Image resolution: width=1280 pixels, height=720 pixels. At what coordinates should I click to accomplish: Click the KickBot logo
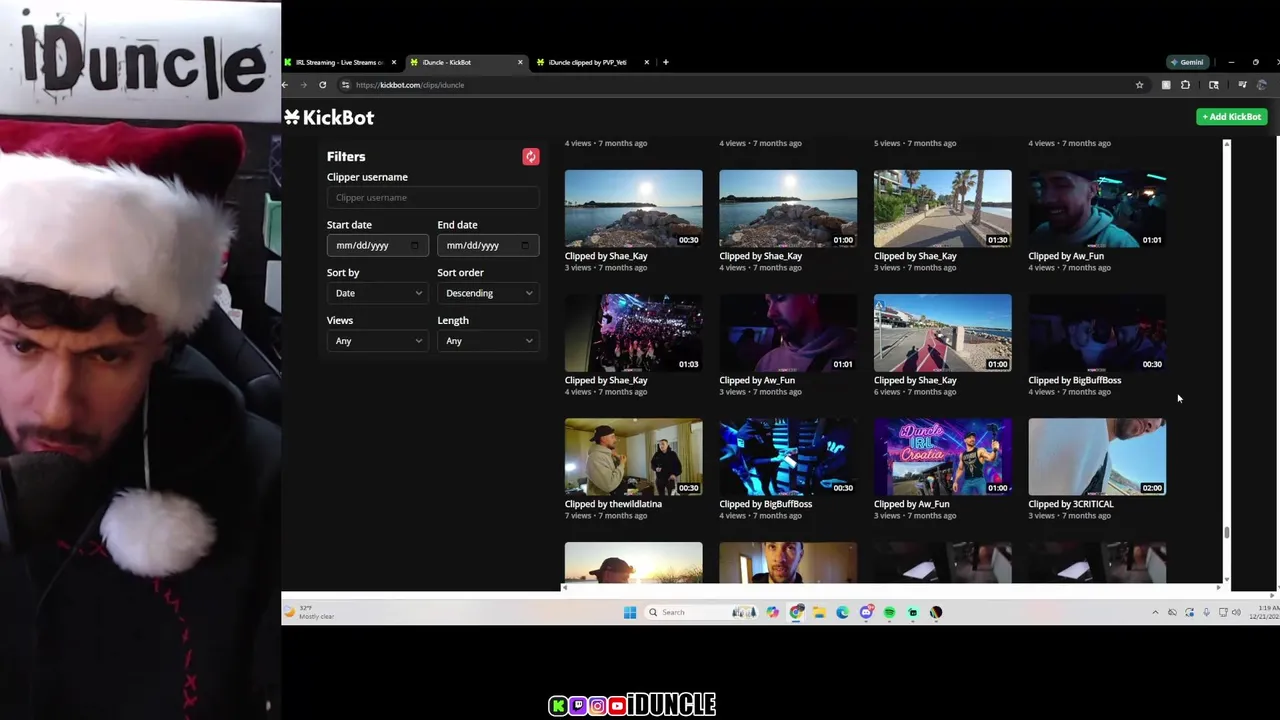pyautogui.click(x=329, y=118)
